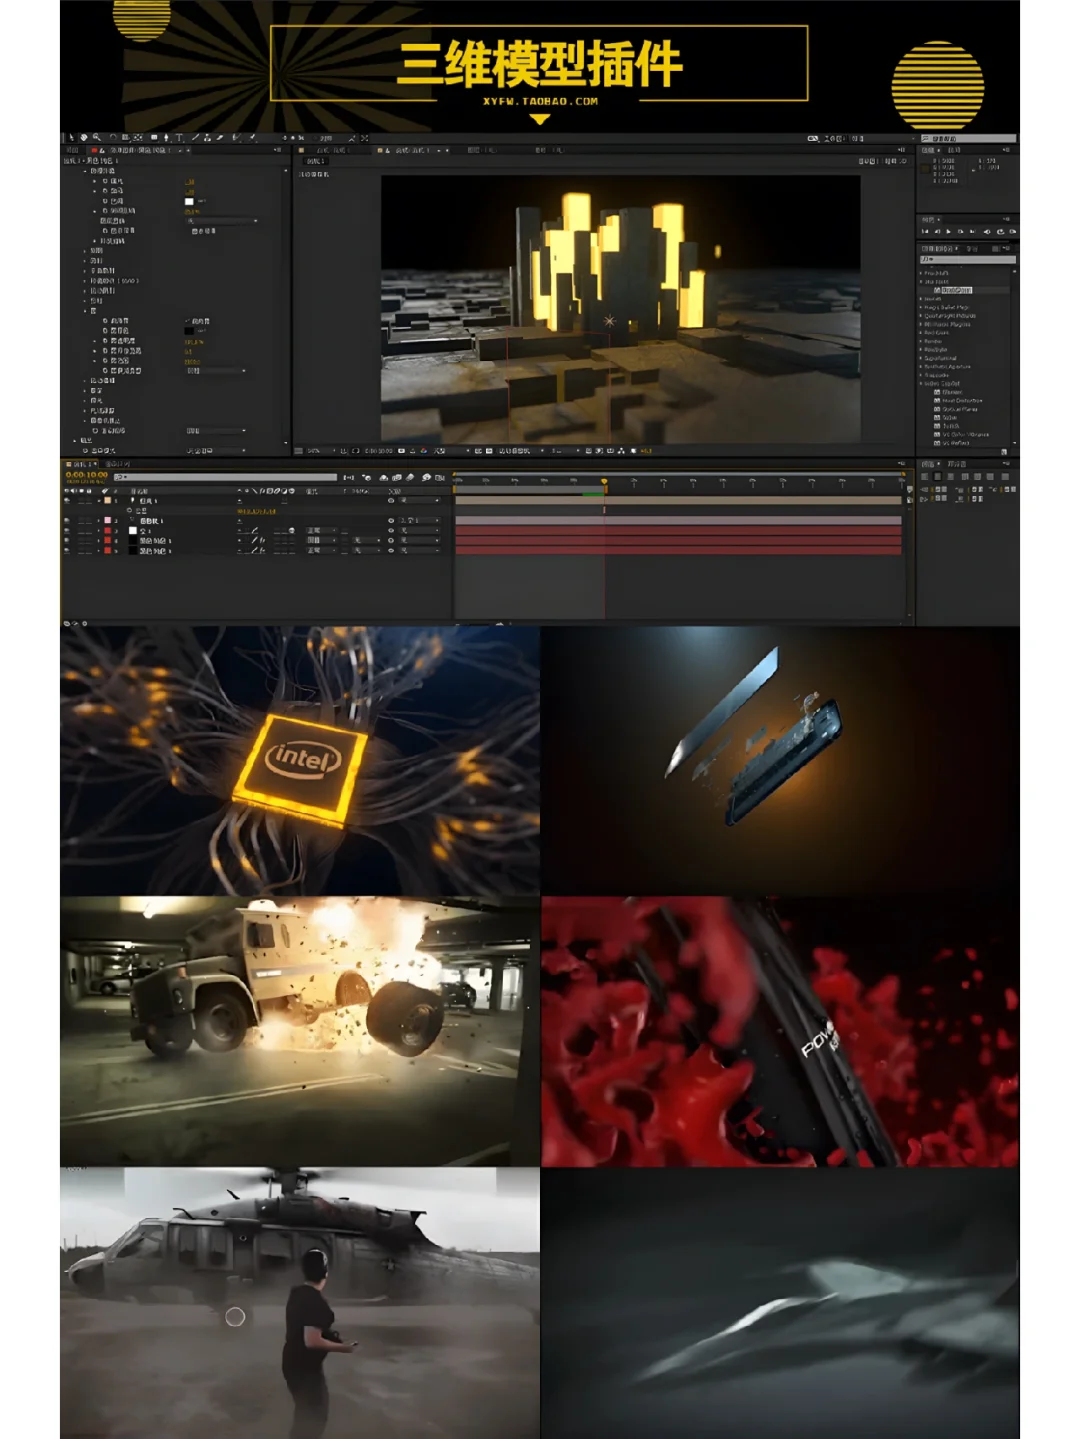This screenshot has width=1080, height=1439.
Task: Click the white color swatch in Effect Controls
Action: [189, 201]
